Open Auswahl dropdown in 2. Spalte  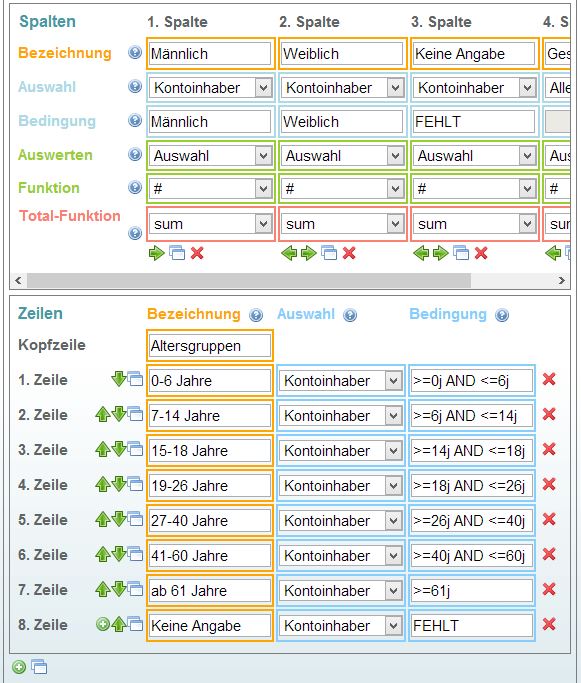point(343,88)
